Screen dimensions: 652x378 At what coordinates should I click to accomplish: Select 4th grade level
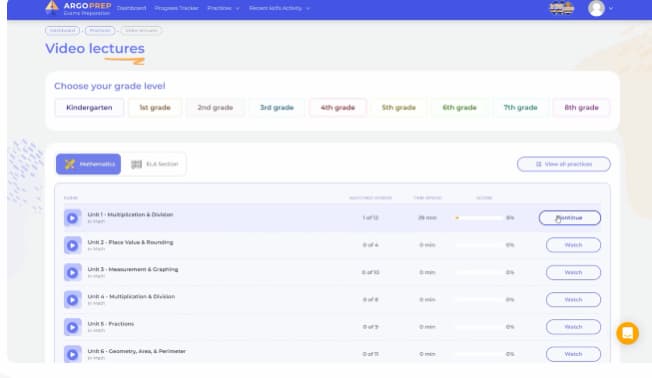click(x=338, y=108)
